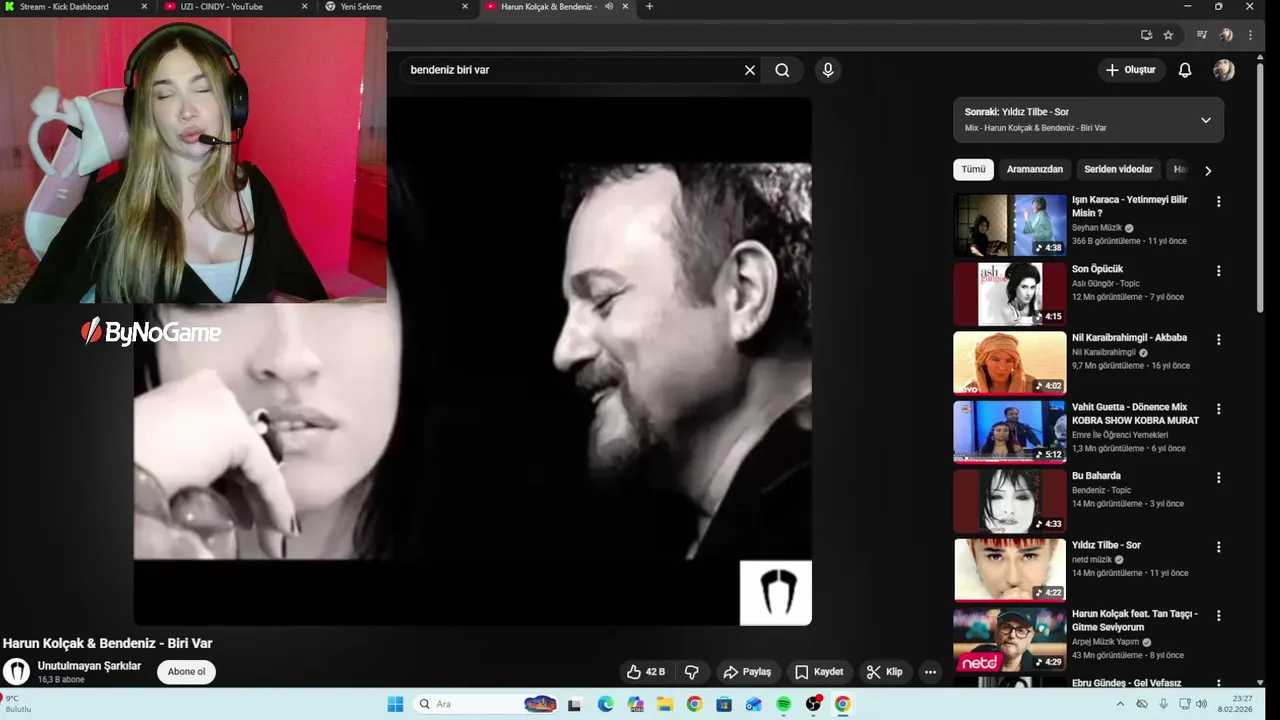The width and height of the screenshot is (1280, 720).
Task: Bookmark this page with the star icon
Action: (x=1168, y=35)
